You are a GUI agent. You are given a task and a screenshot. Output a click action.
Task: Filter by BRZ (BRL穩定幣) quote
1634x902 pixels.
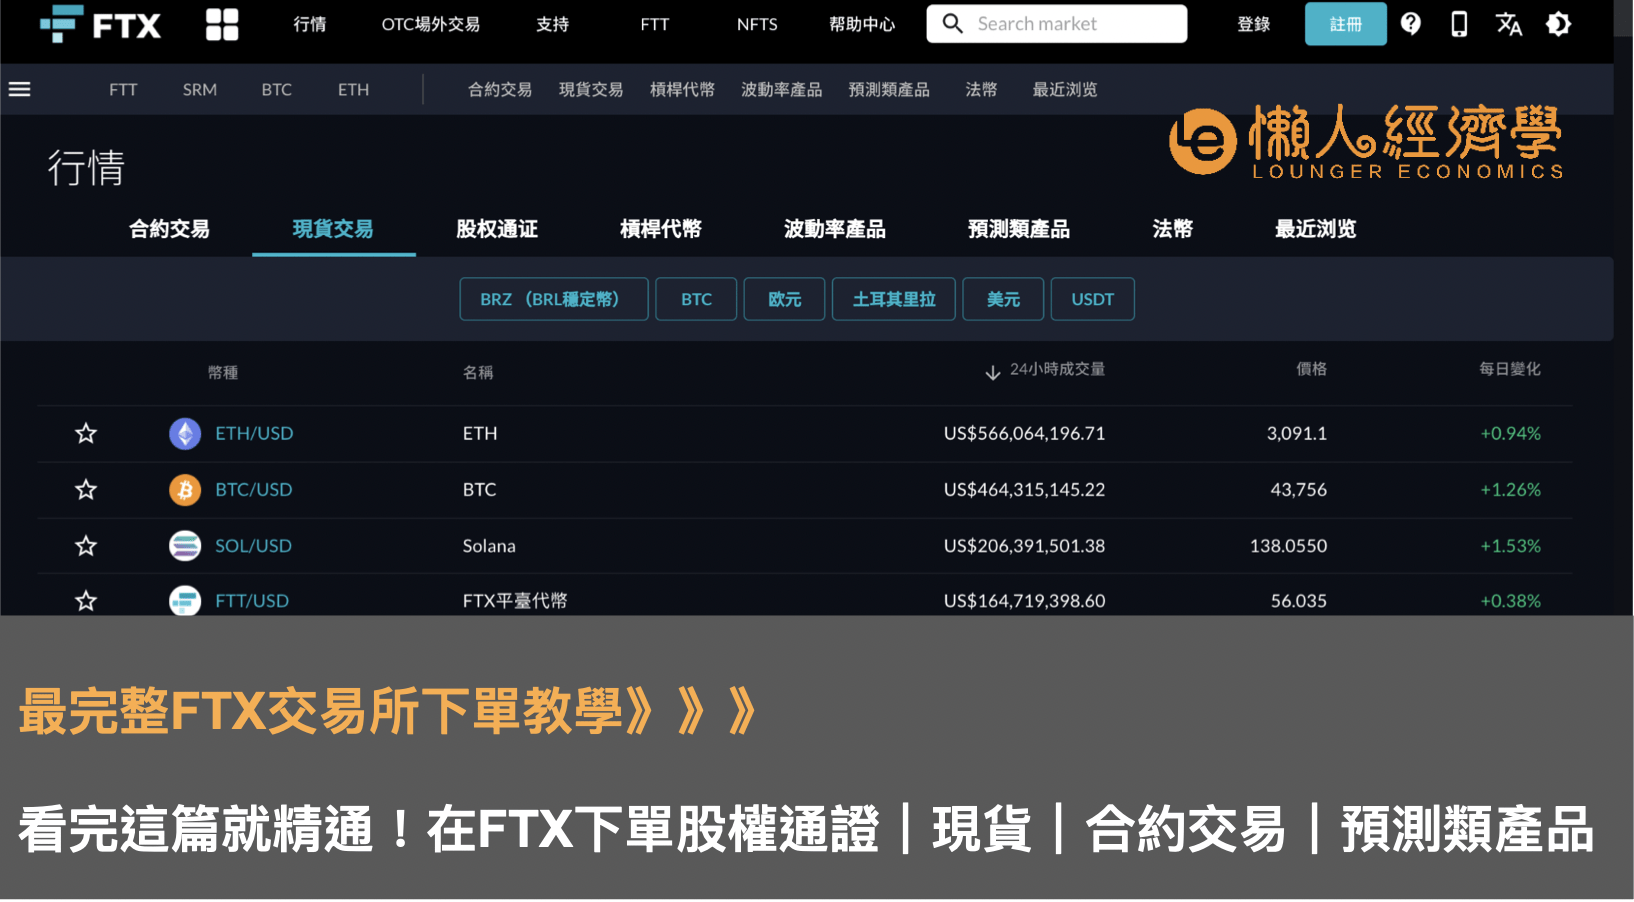[x=554, y=299]
